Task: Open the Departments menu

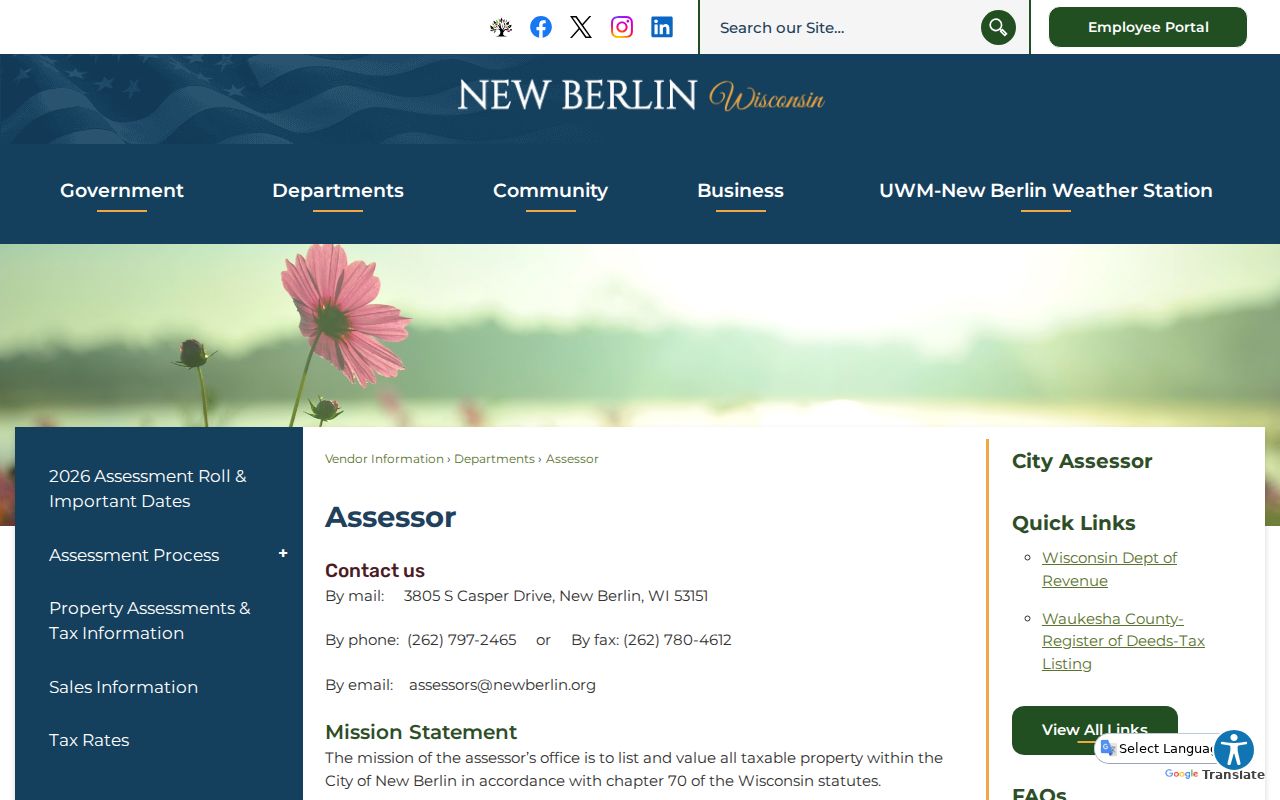Action: [x=338, y=190]
